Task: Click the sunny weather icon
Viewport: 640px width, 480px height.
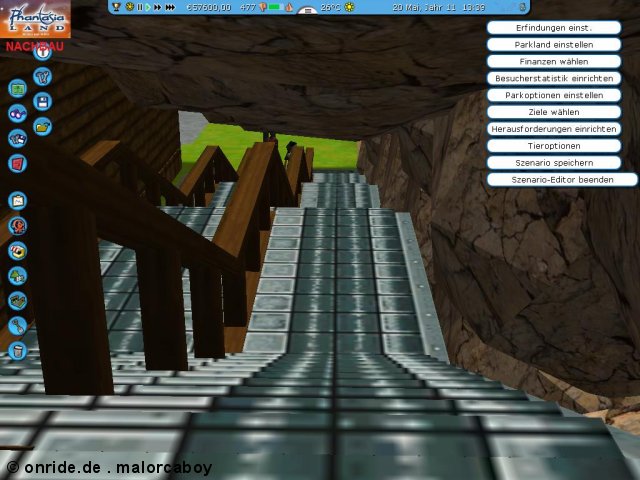Action: click(349, 7)
